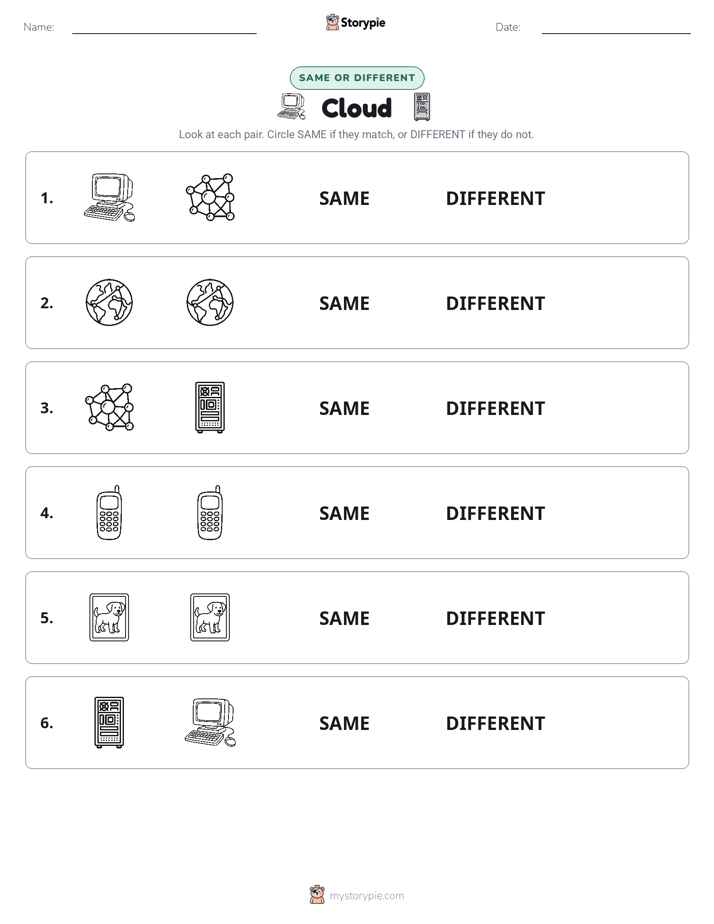Click the server tower icon in row 3
Viewport: 714px width, 924px height.
tap(210, 407)
